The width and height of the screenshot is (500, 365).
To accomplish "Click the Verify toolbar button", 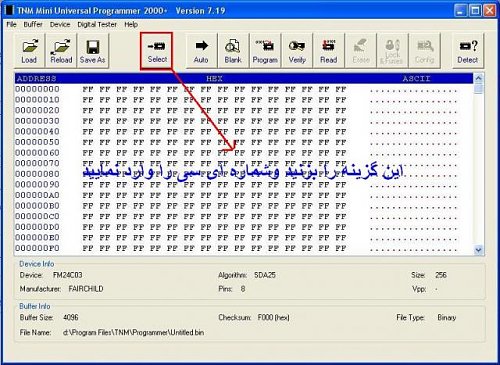I will point(297,51).
